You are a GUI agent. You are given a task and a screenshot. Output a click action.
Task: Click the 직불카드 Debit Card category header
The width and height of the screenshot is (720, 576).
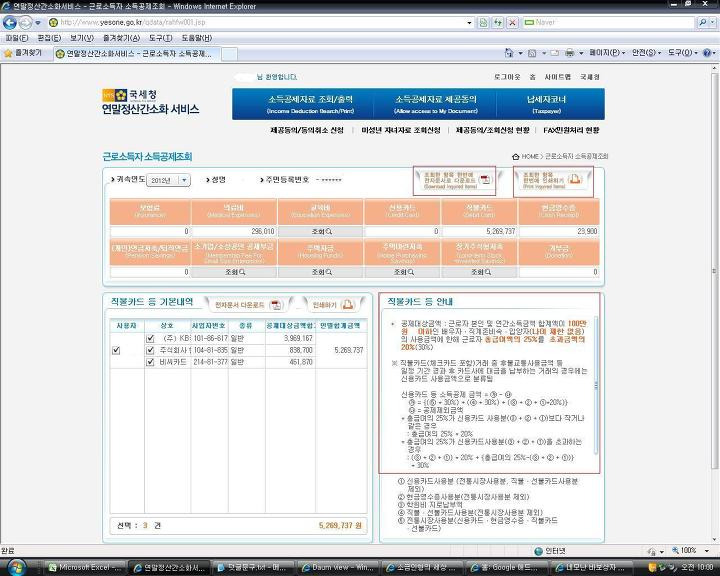pos(479,212)
